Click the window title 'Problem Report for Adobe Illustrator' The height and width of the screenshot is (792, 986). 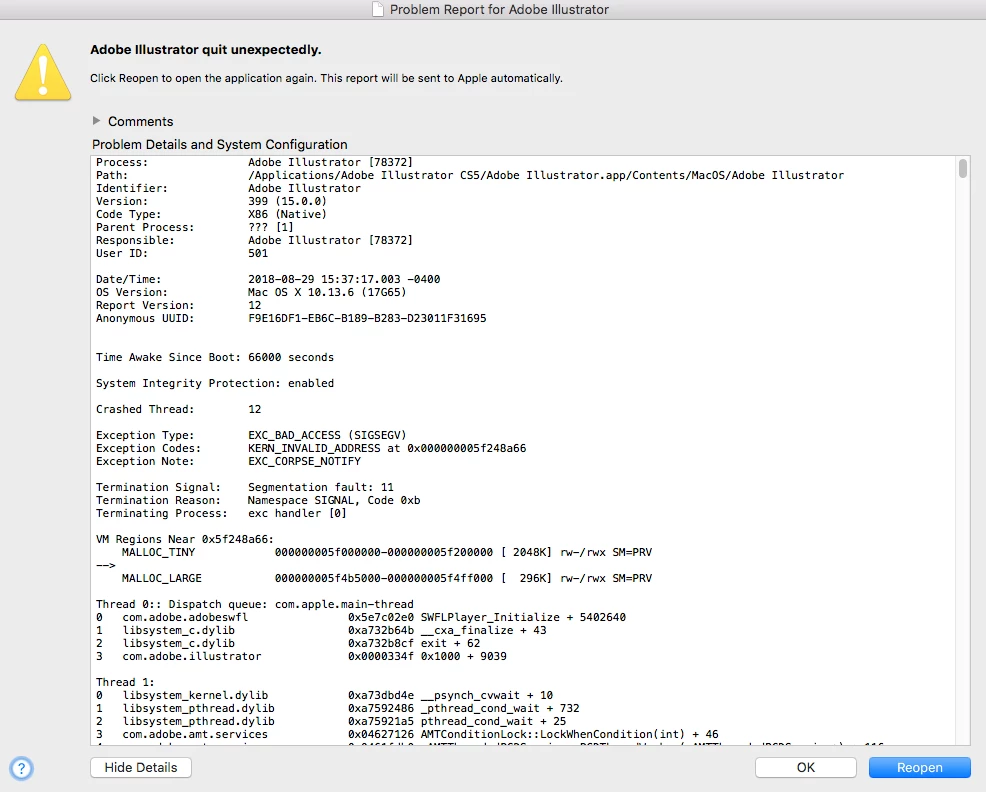[499, 9]
